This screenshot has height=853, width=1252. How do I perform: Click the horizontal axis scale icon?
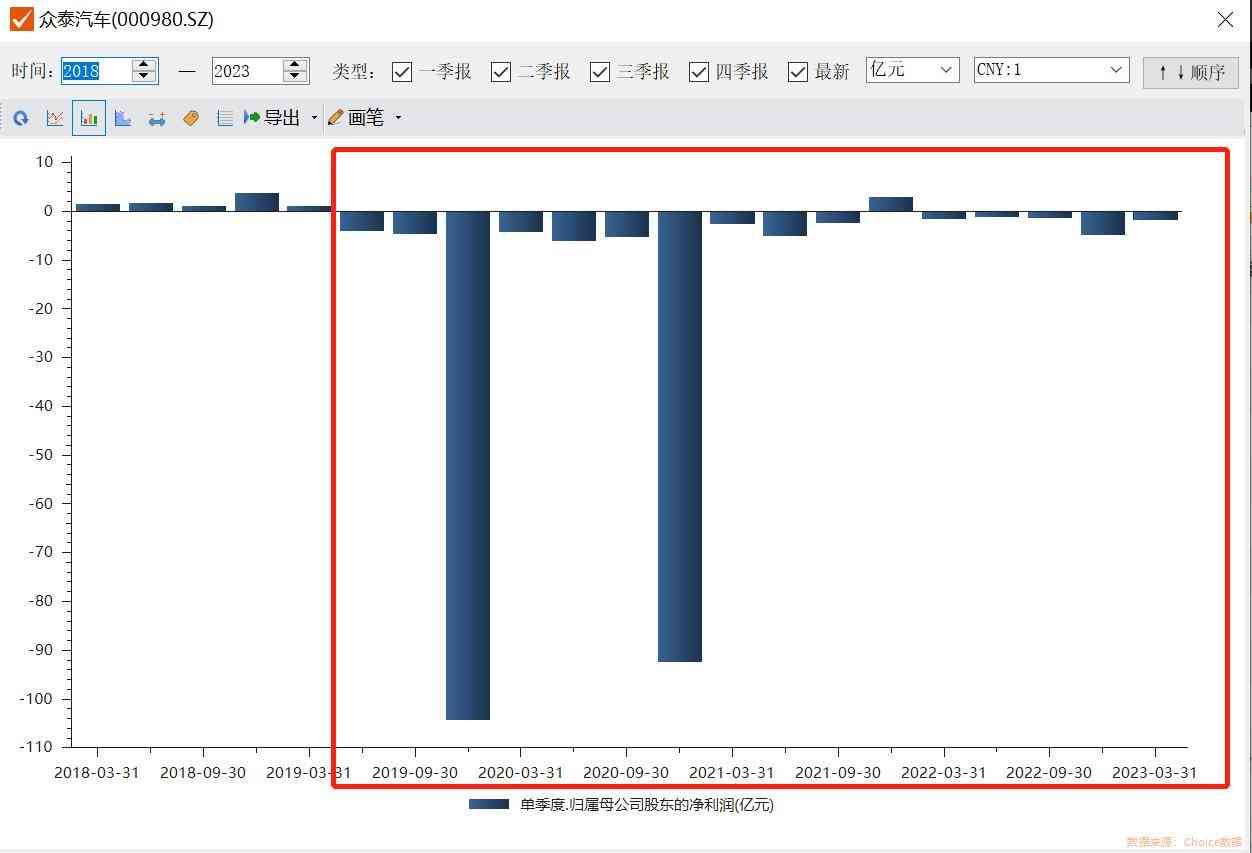tap(157, 118)
